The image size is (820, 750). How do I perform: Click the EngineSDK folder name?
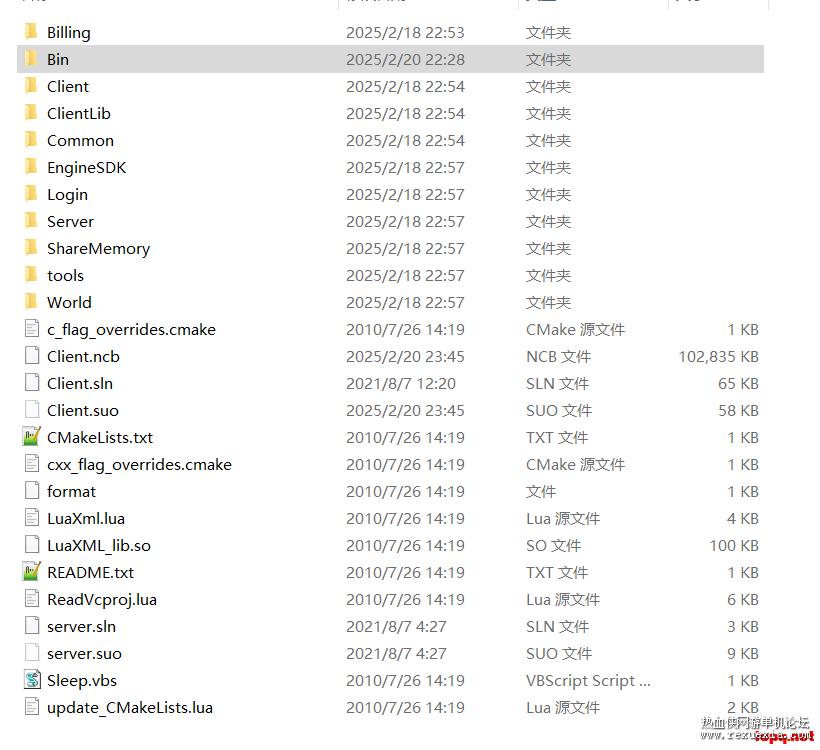click(87, 168)
